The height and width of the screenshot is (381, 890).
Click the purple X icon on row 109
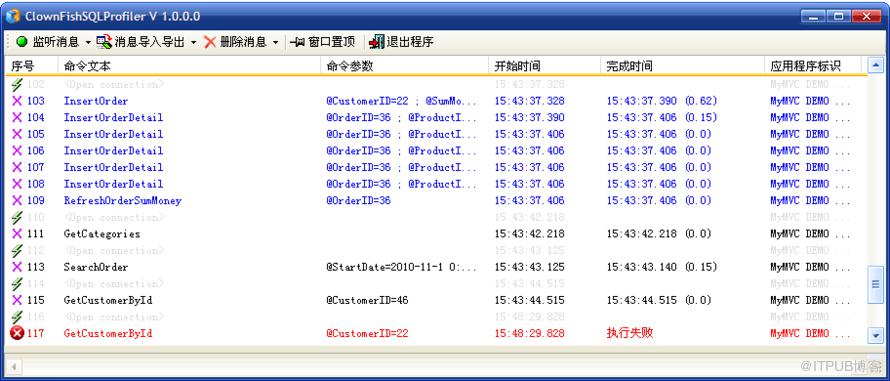point(17,200)
